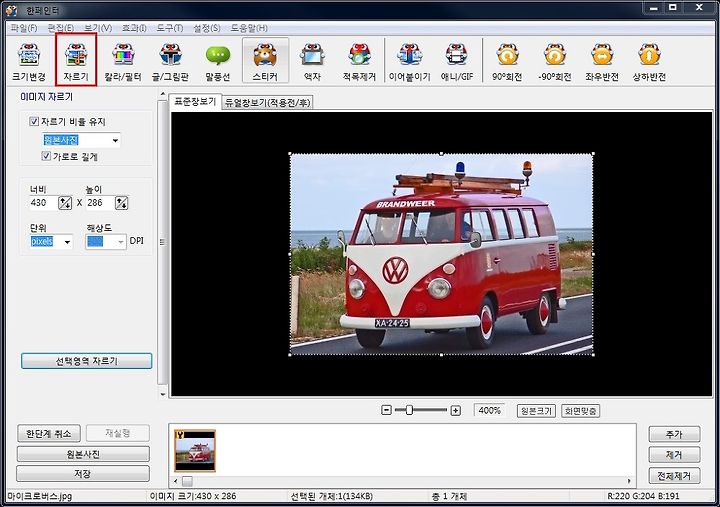Screen dimensions: 720x507
Task: Switch to 듀얼창보기(적용전/후) tab
Action: coord(267,102)
